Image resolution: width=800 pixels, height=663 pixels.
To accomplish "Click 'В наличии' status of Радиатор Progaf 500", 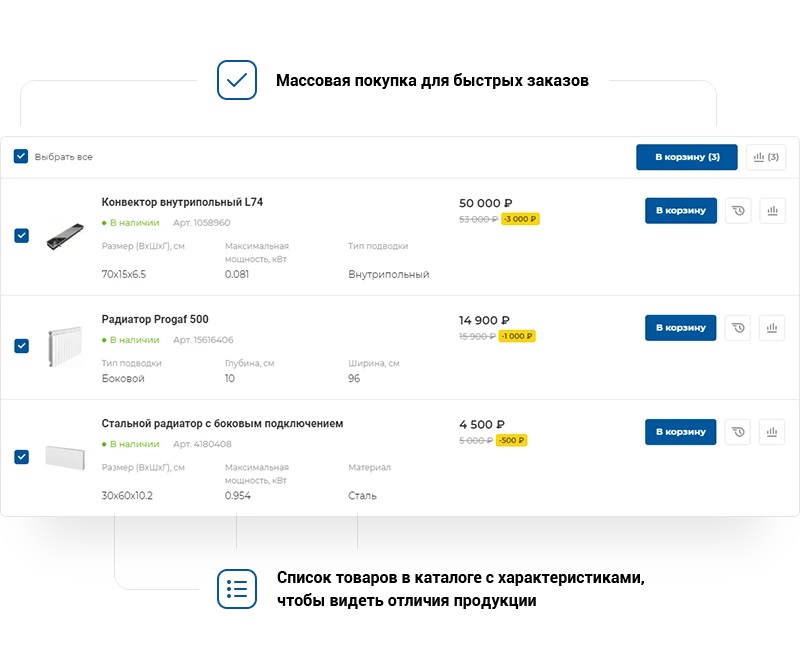I will tap(131, 340).
